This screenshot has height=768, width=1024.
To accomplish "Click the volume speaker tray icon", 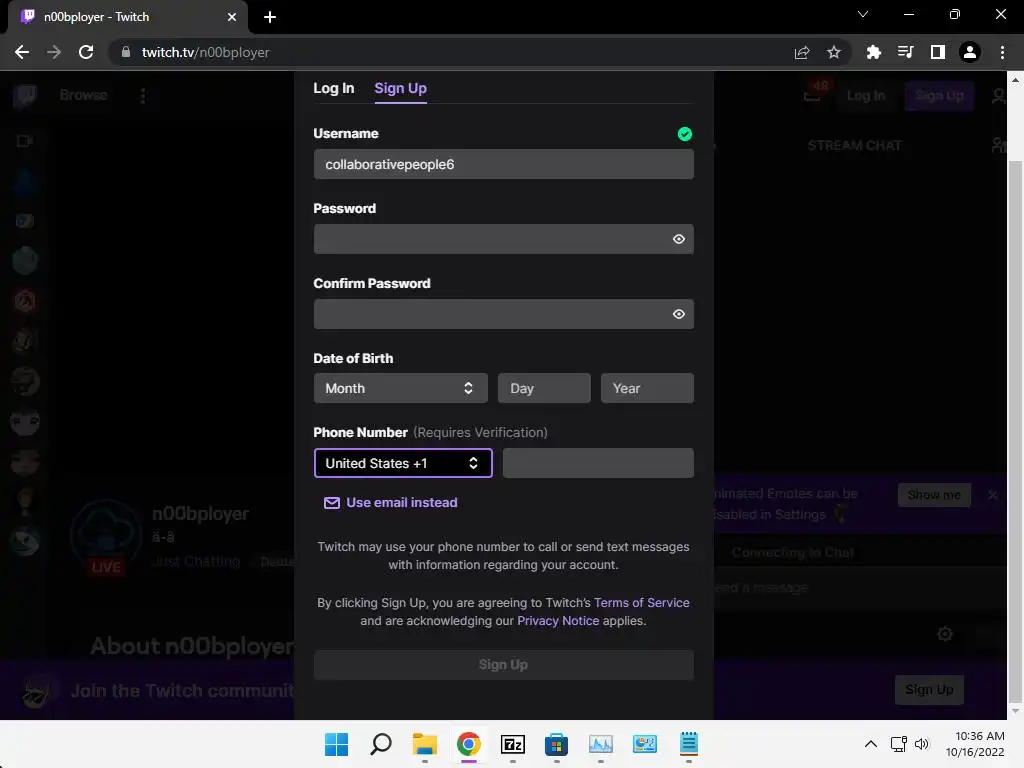I will tap(921, 744).
